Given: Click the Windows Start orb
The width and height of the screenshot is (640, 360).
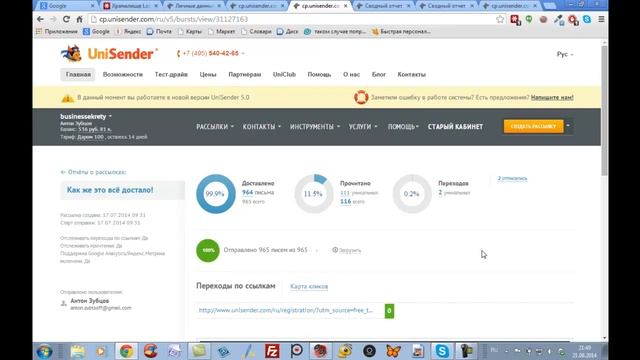Looking at the screenshot, I should click(x=44, y=351).
